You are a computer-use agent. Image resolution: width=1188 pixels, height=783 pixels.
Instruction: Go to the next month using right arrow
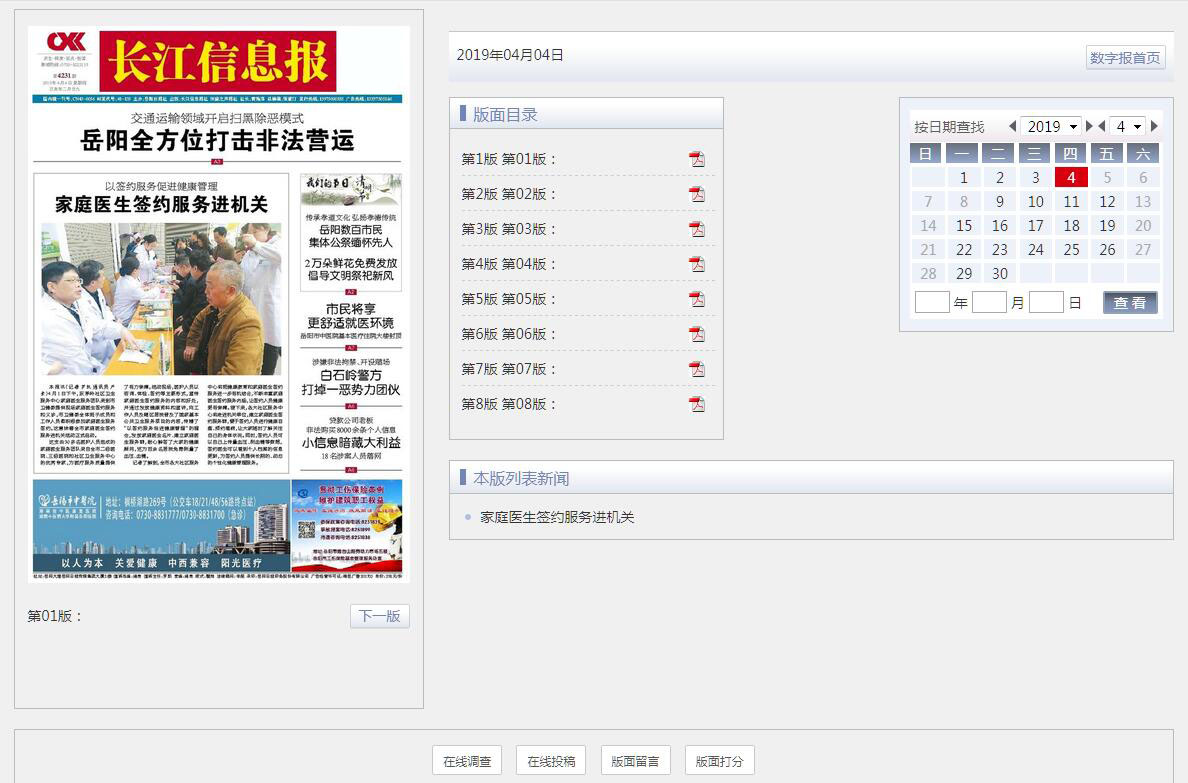[x=1155, y=127]
